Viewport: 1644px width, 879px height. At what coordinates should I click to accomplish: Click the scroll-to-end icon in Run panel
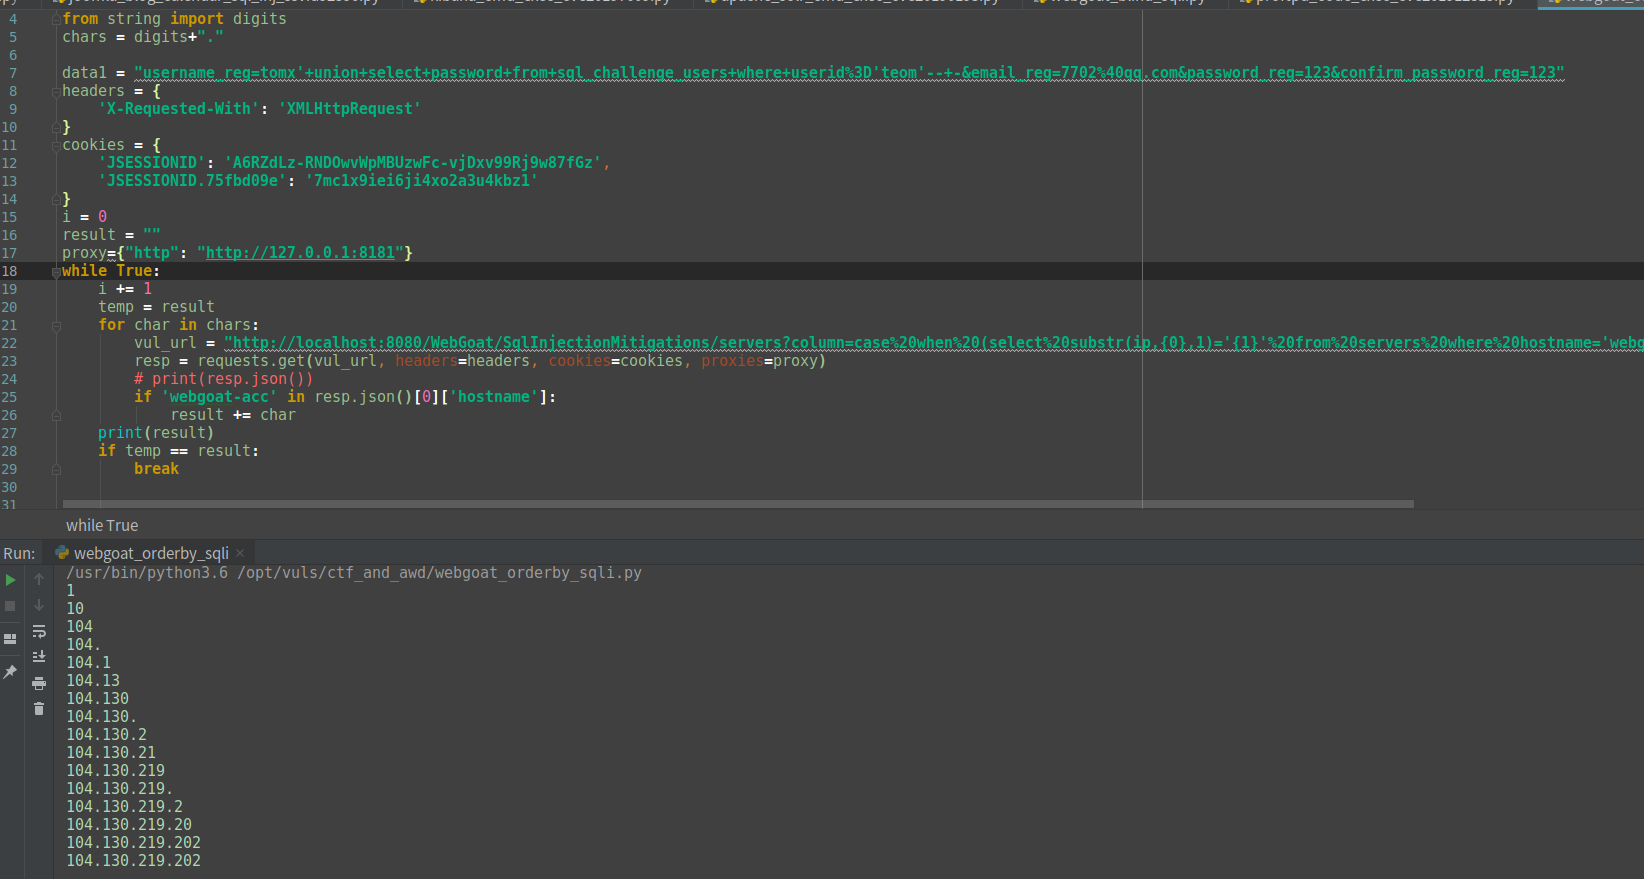point(39,657)
